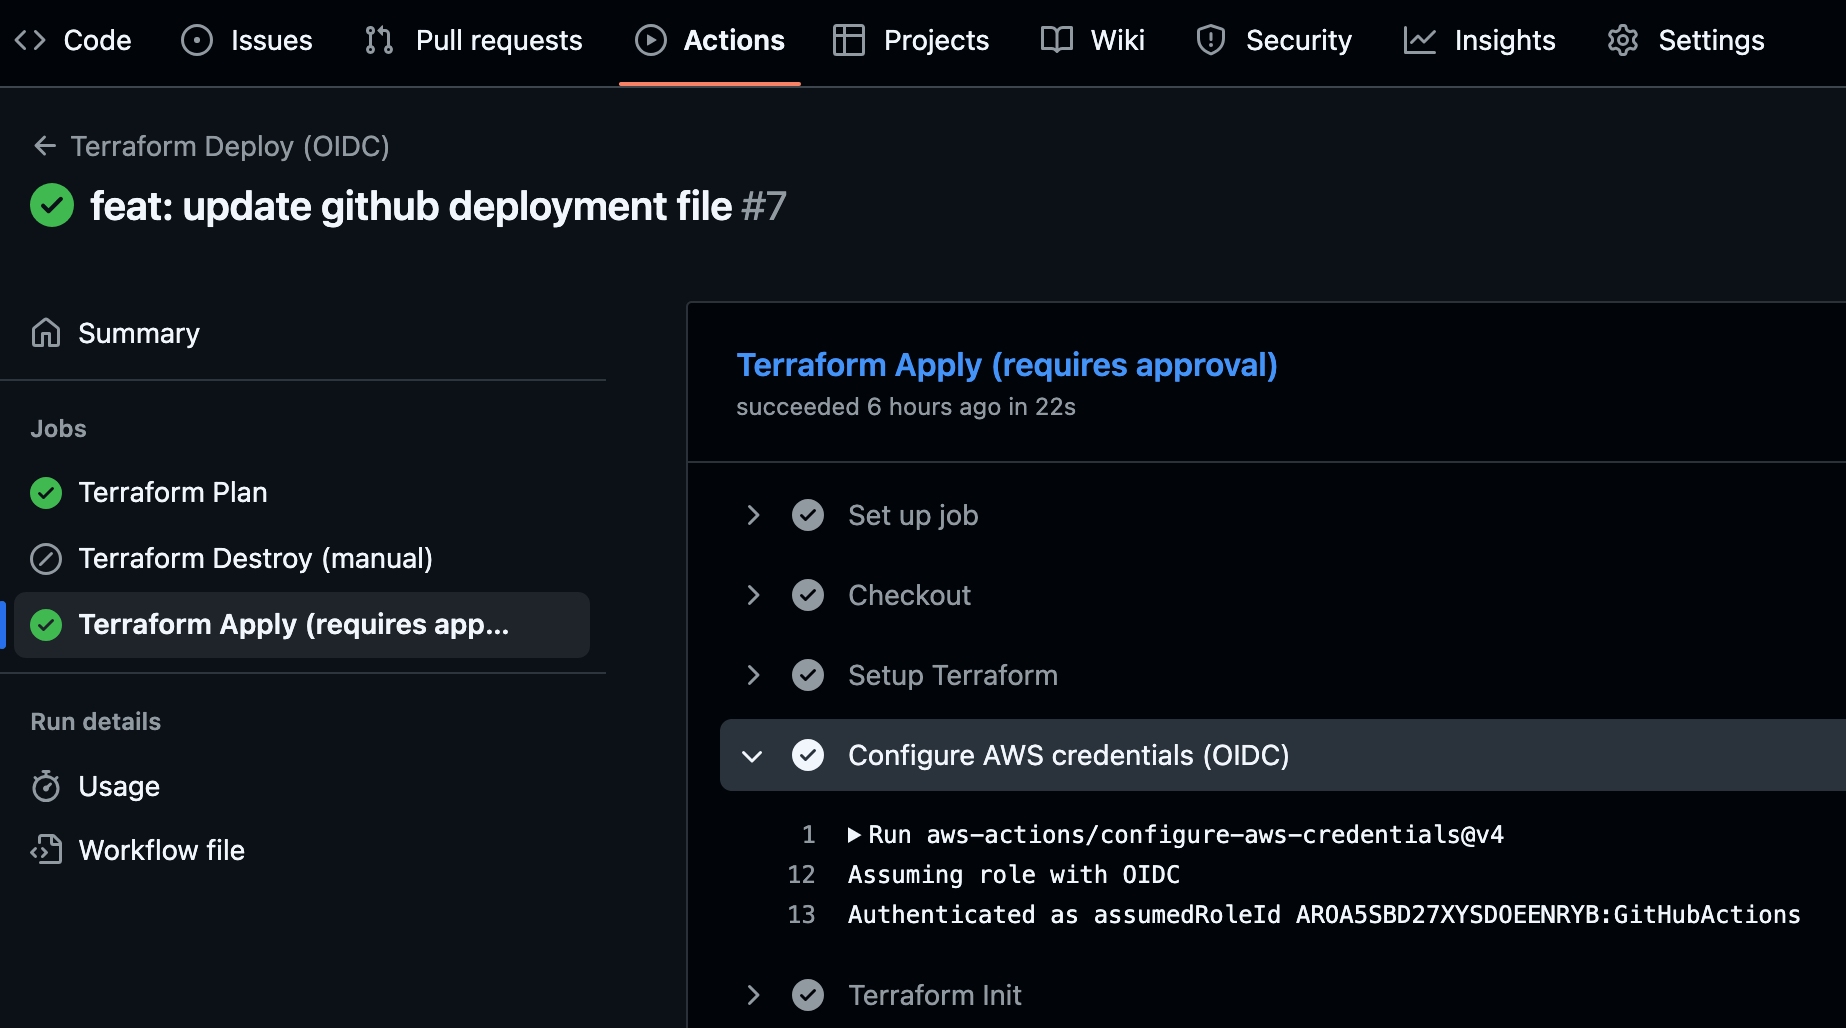Screen dimensions: 1846x1028
Task: Expand the Run aws-actions log line
Action: 854,835
